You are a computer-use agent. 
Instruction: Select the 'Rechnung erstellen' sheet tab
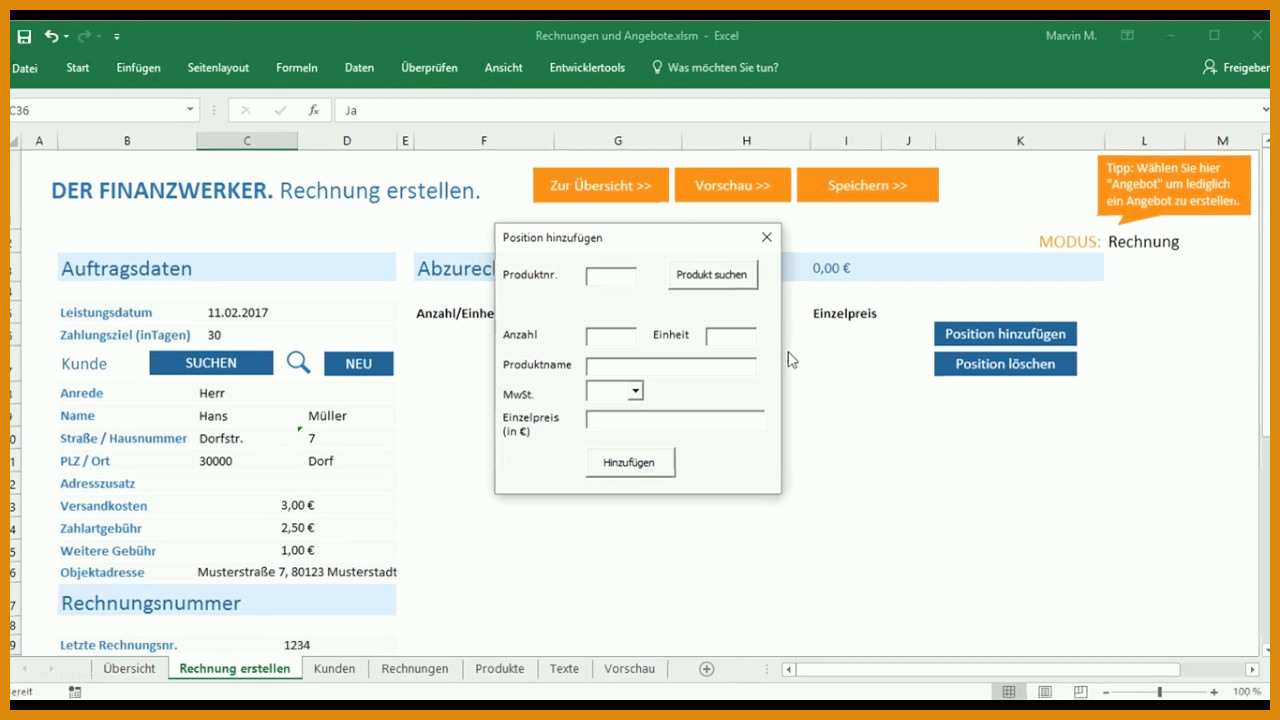click(x=235, y=668)
